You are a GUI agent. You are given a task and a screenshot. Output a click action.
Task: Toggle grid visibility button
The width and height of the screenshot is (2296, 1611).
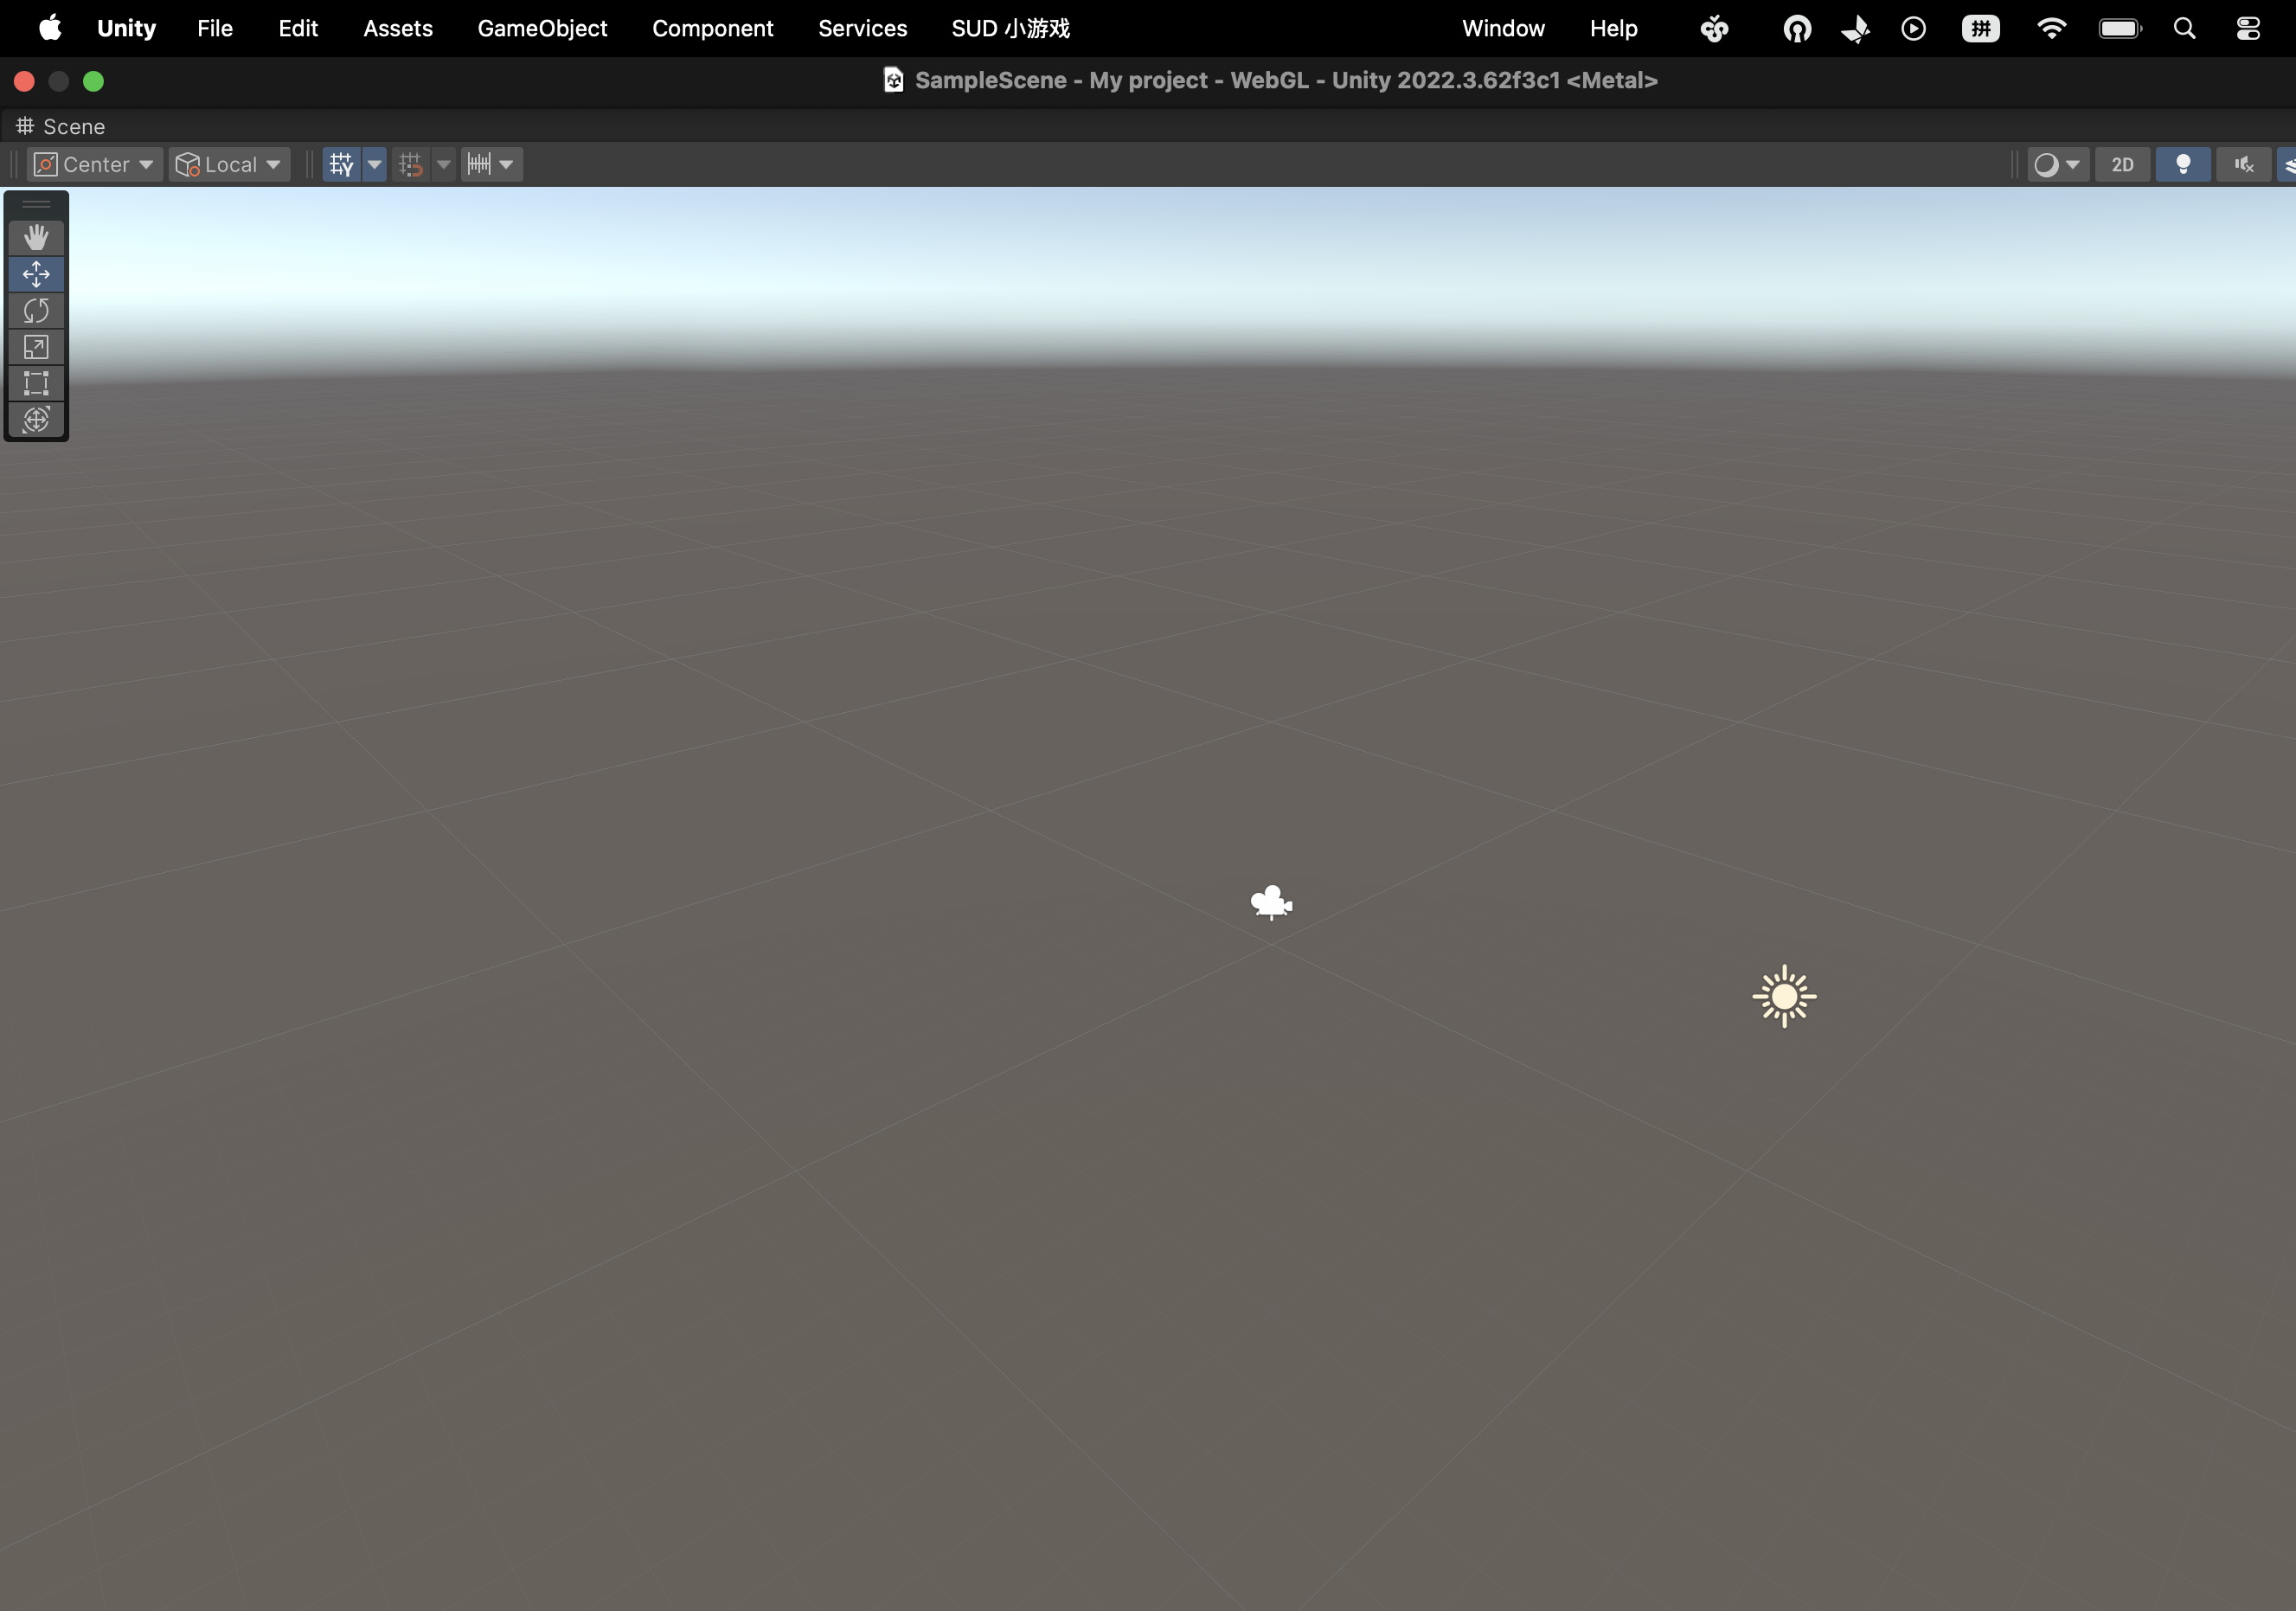tap(342, 164)
